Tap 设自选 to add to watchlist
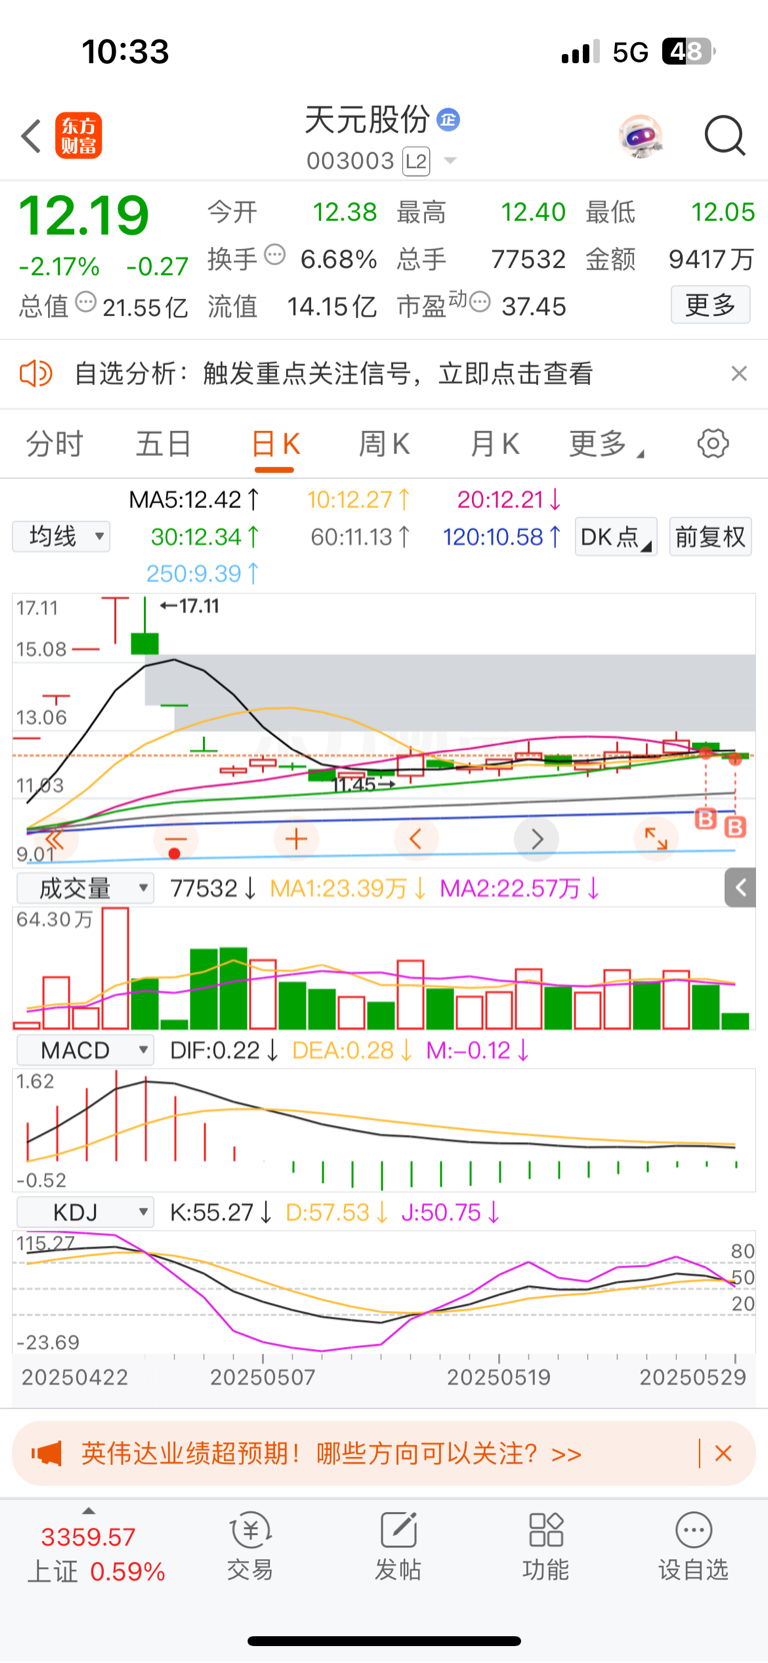 693,1546
